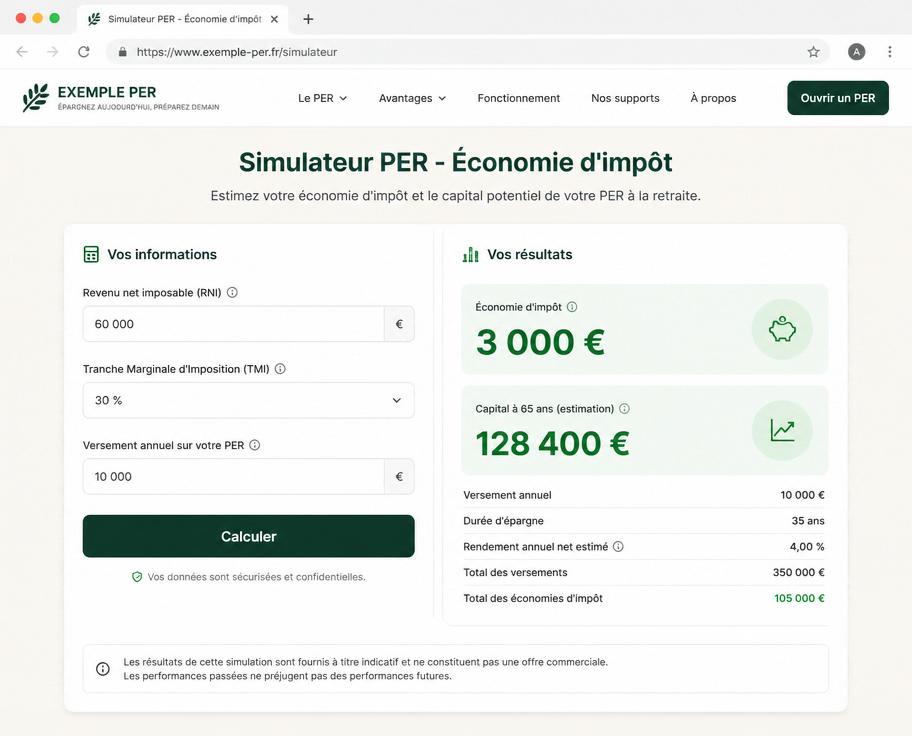Click the browser address bar URL
Image resolution: width=912 pixels, height=736 pixels.
[237, 52]
